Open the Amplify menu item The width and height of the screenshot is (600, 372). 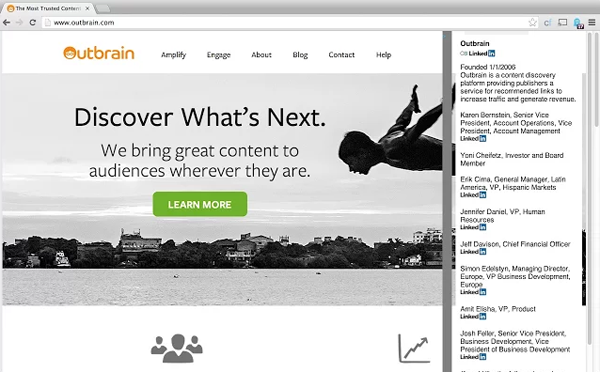173,55
